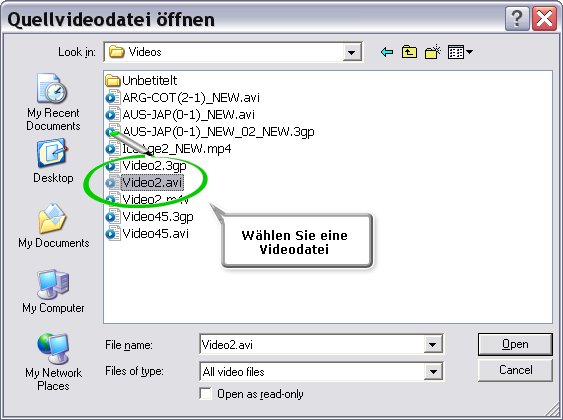Screen dimensions: 563x420
Task: Go back using the blue arrow icon
Action: (x=387, y=52)
